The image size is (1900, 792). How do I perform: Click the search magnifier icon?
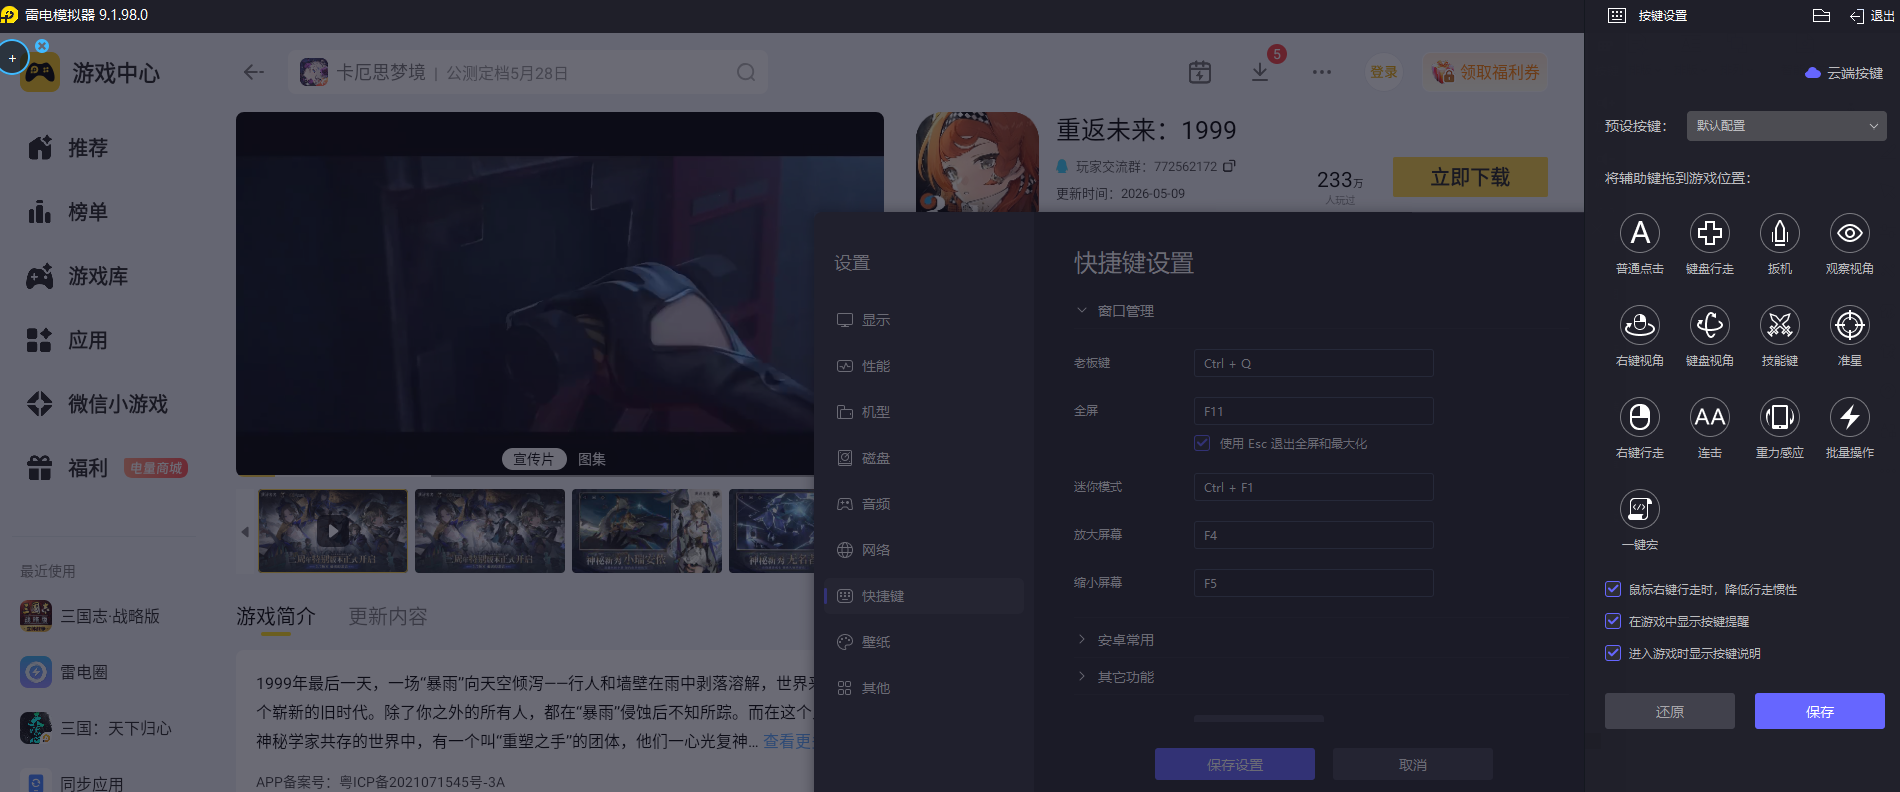[x=746, y=72]
